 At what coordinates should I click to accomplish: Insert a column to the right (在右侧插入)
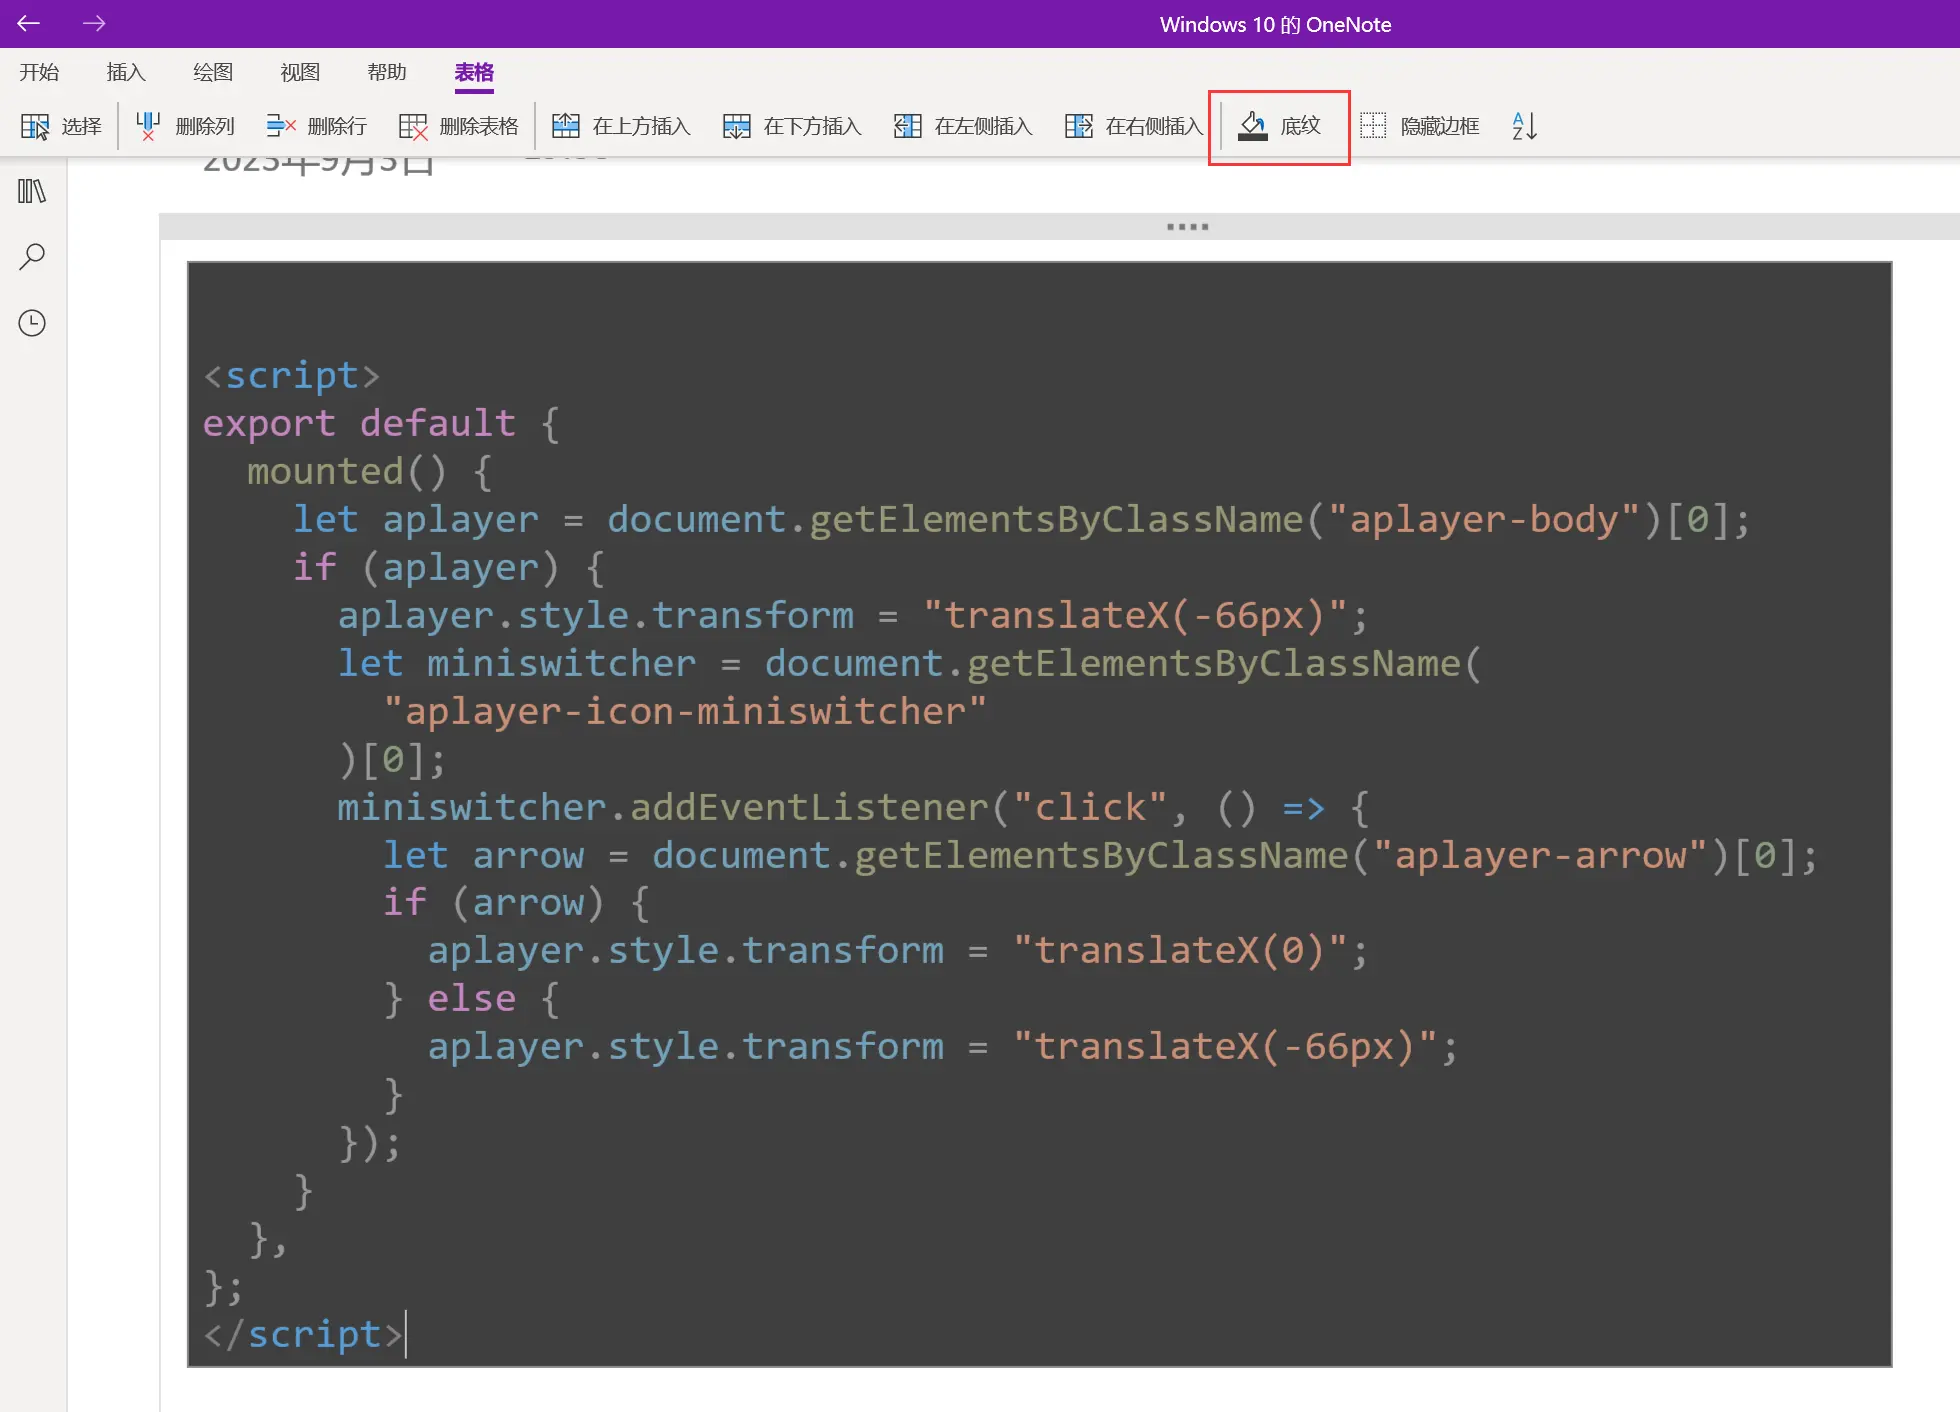point(1133,126)
